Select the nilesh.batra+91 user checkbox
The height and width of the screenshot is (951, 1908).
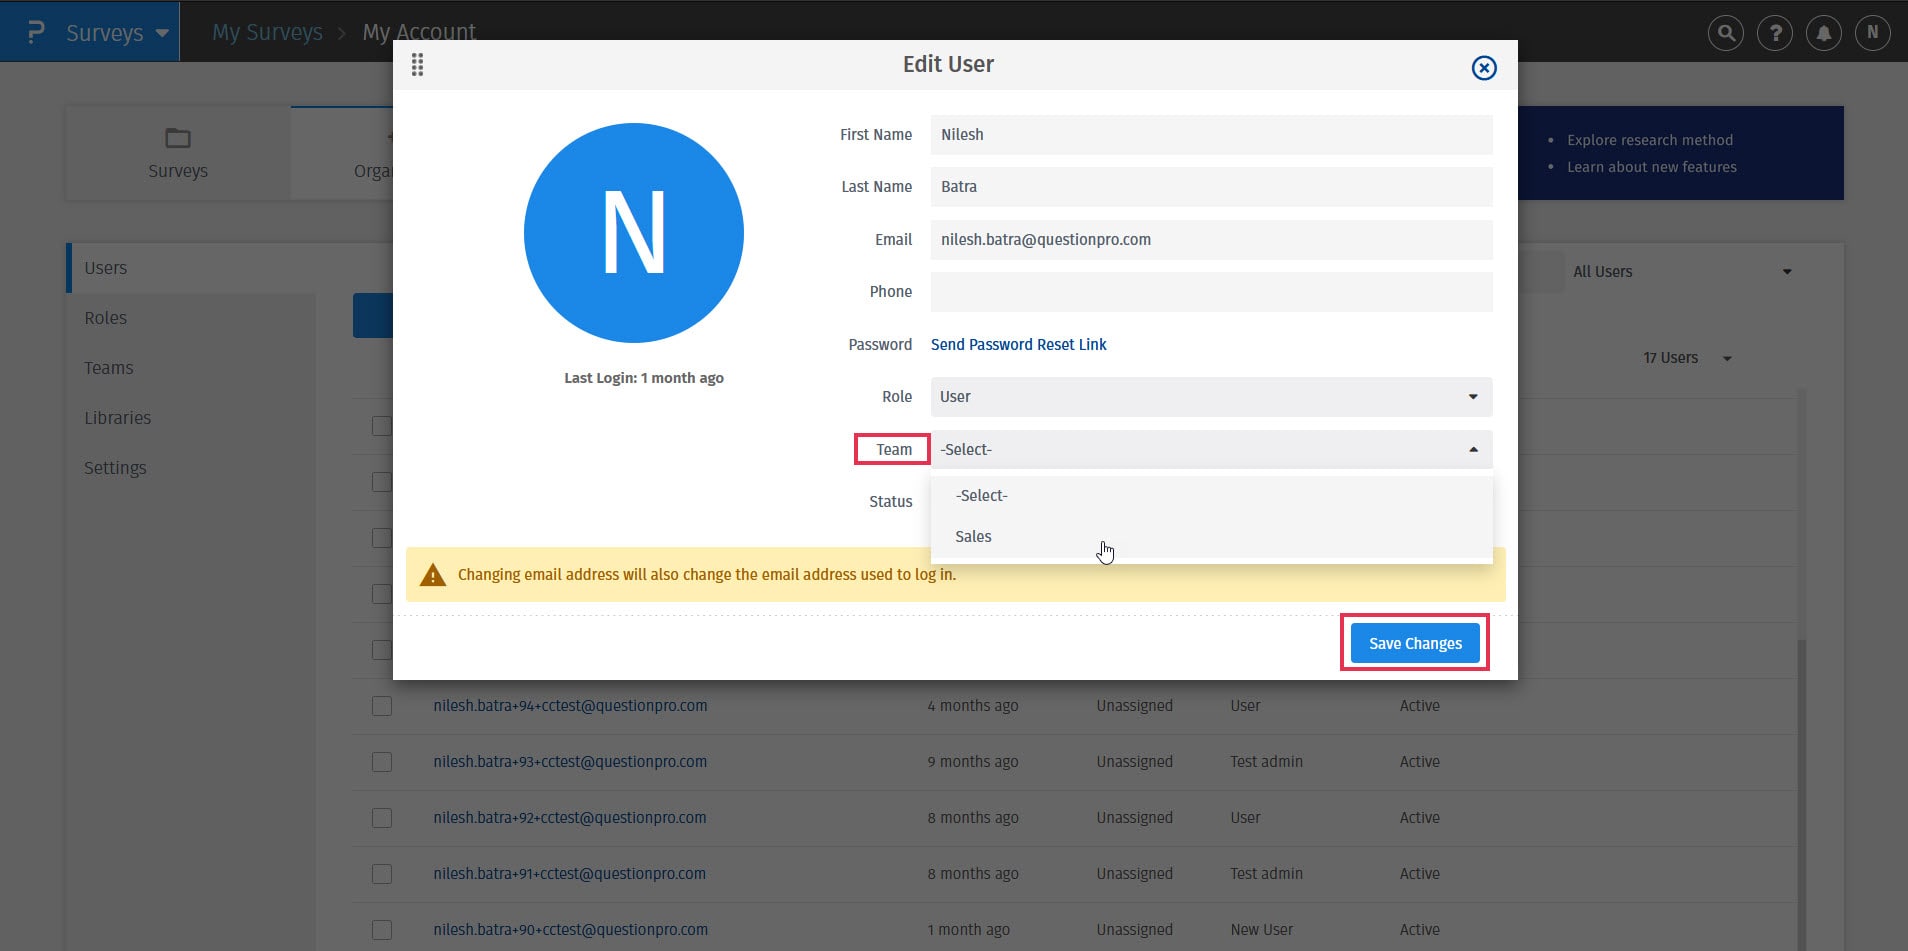point(382,874)
